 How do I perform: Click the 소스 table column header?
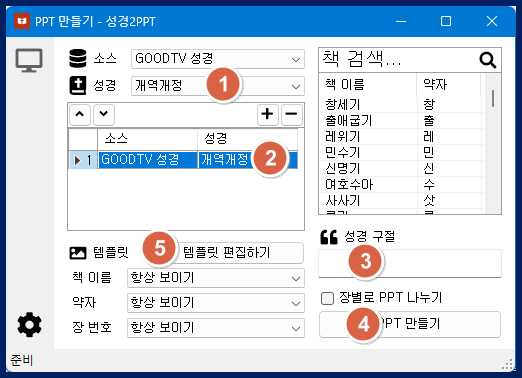tap(148, 138)
